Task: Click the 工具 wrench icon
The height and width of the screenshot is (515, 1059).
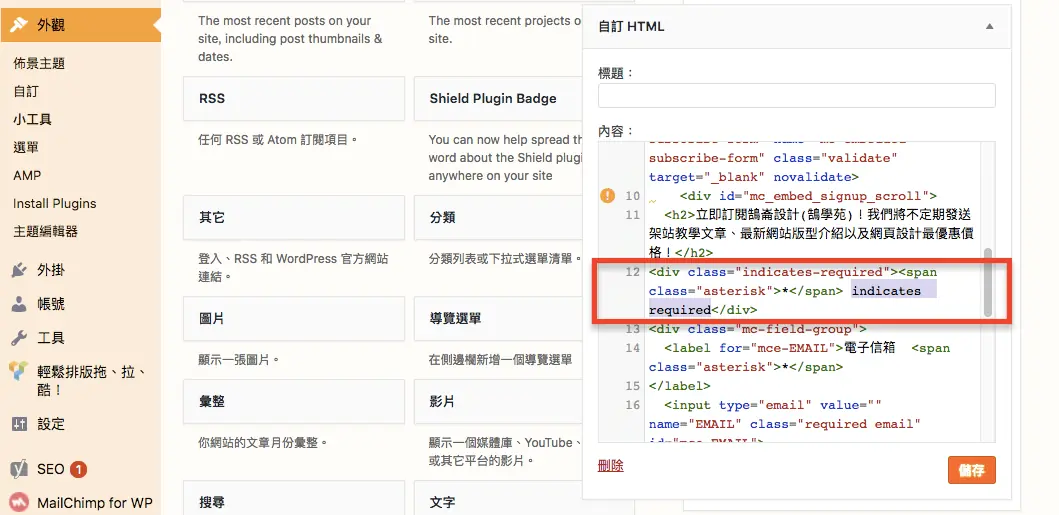Action: (x=19, y=338)
